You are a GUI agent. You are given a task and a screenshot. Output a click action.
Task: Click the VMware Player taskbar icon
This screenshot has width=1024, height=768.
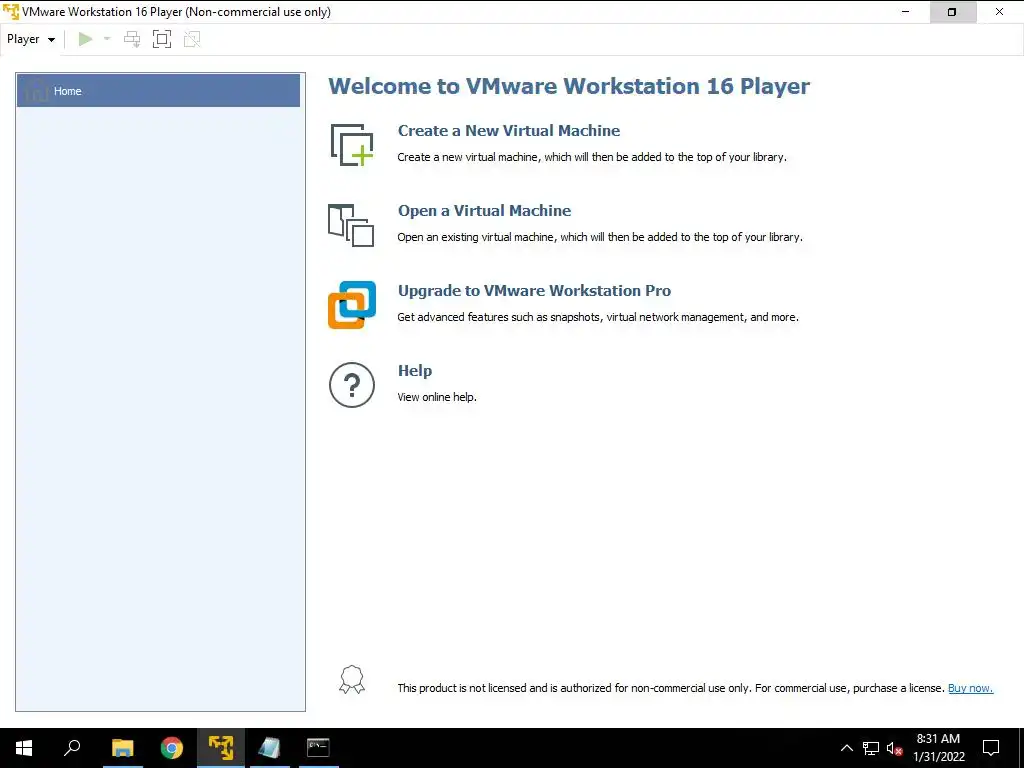221,748
